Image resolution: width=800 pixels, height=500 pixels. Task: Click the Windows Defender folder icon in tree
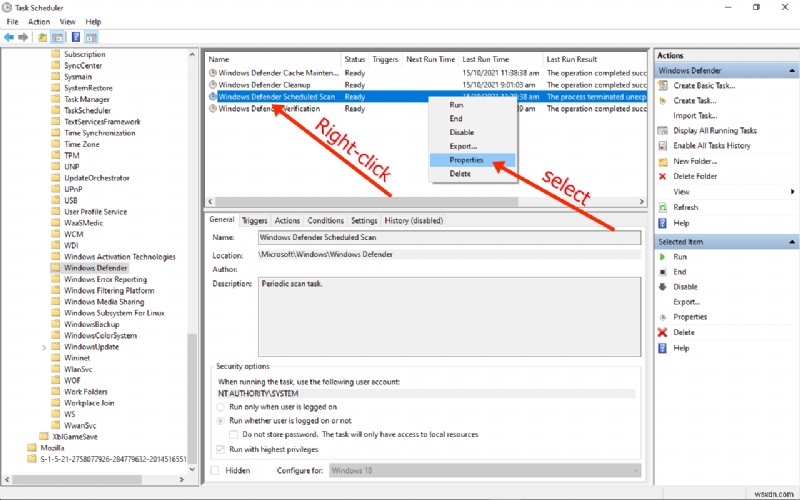click(56, 268)
